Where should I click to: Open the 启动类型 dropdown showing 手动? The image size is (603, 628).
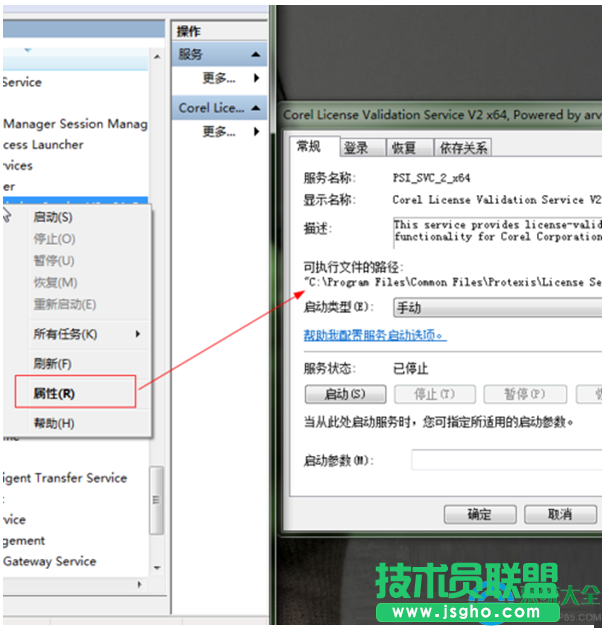pos(496,309)
